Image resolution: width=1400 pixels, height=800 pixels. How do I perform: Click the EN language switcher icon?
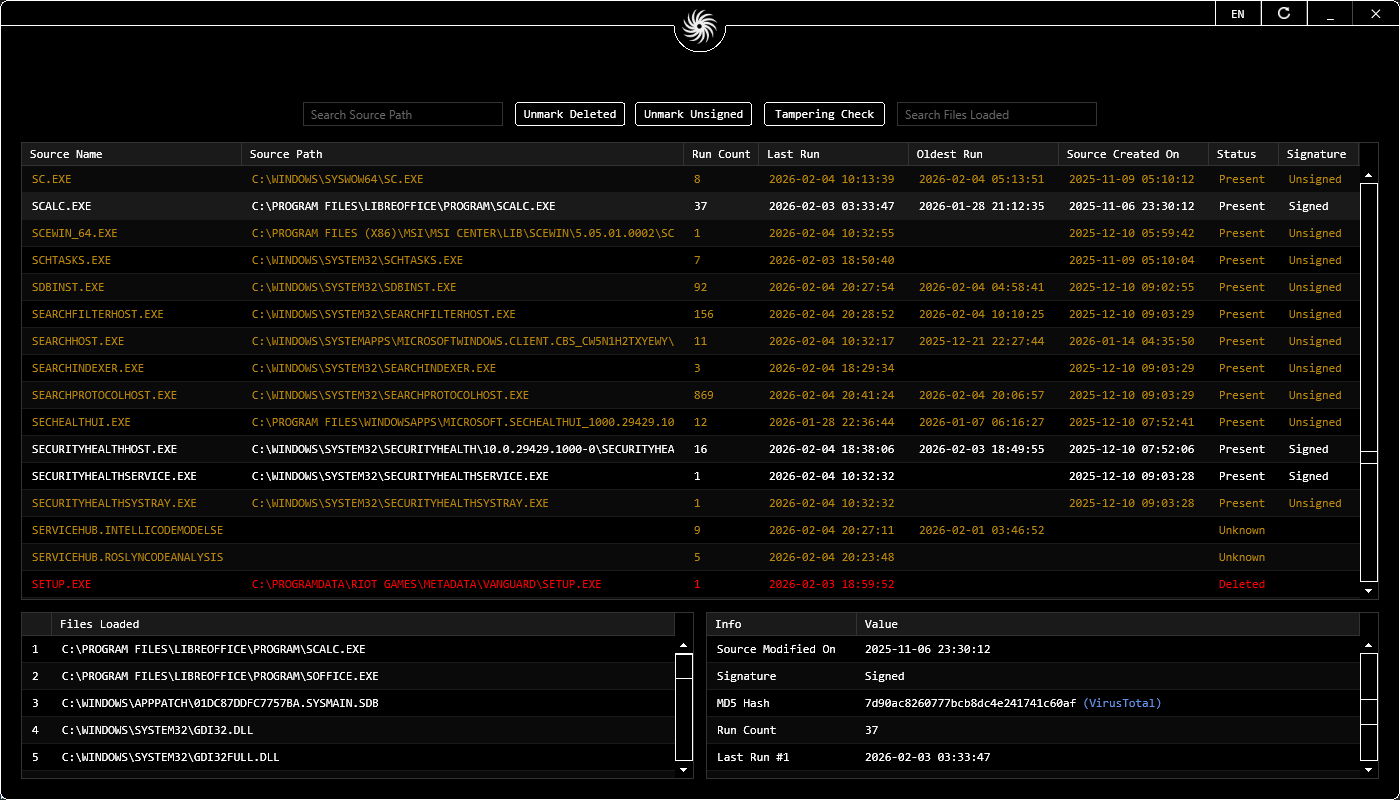[x=1237, y=13]
